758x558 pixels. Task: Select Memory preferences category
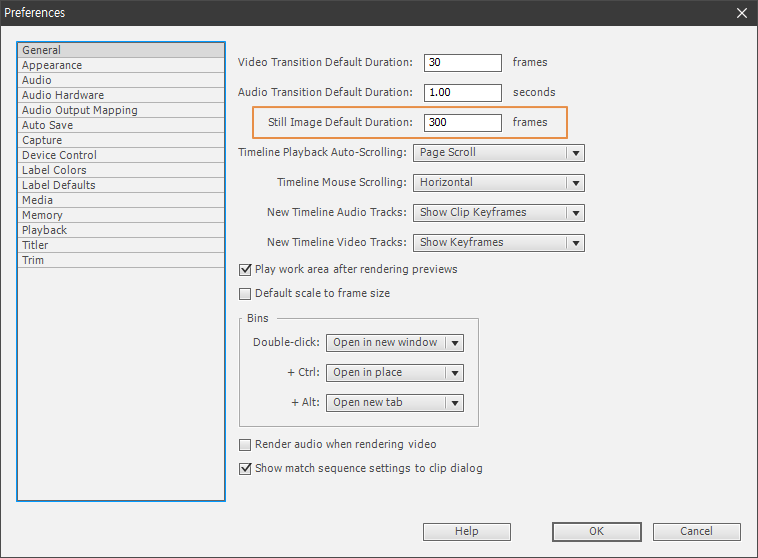(x=121, y=215)
